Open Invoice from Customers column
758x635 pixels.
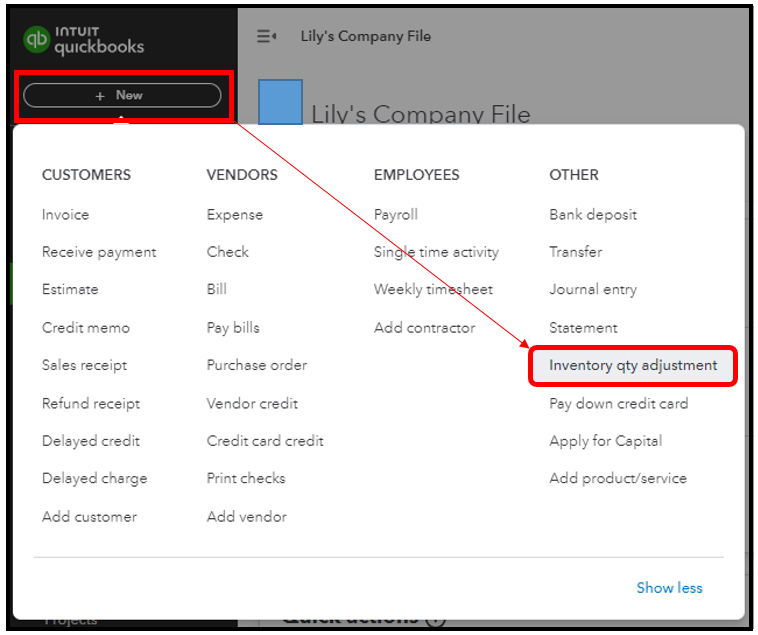(65, 215)
